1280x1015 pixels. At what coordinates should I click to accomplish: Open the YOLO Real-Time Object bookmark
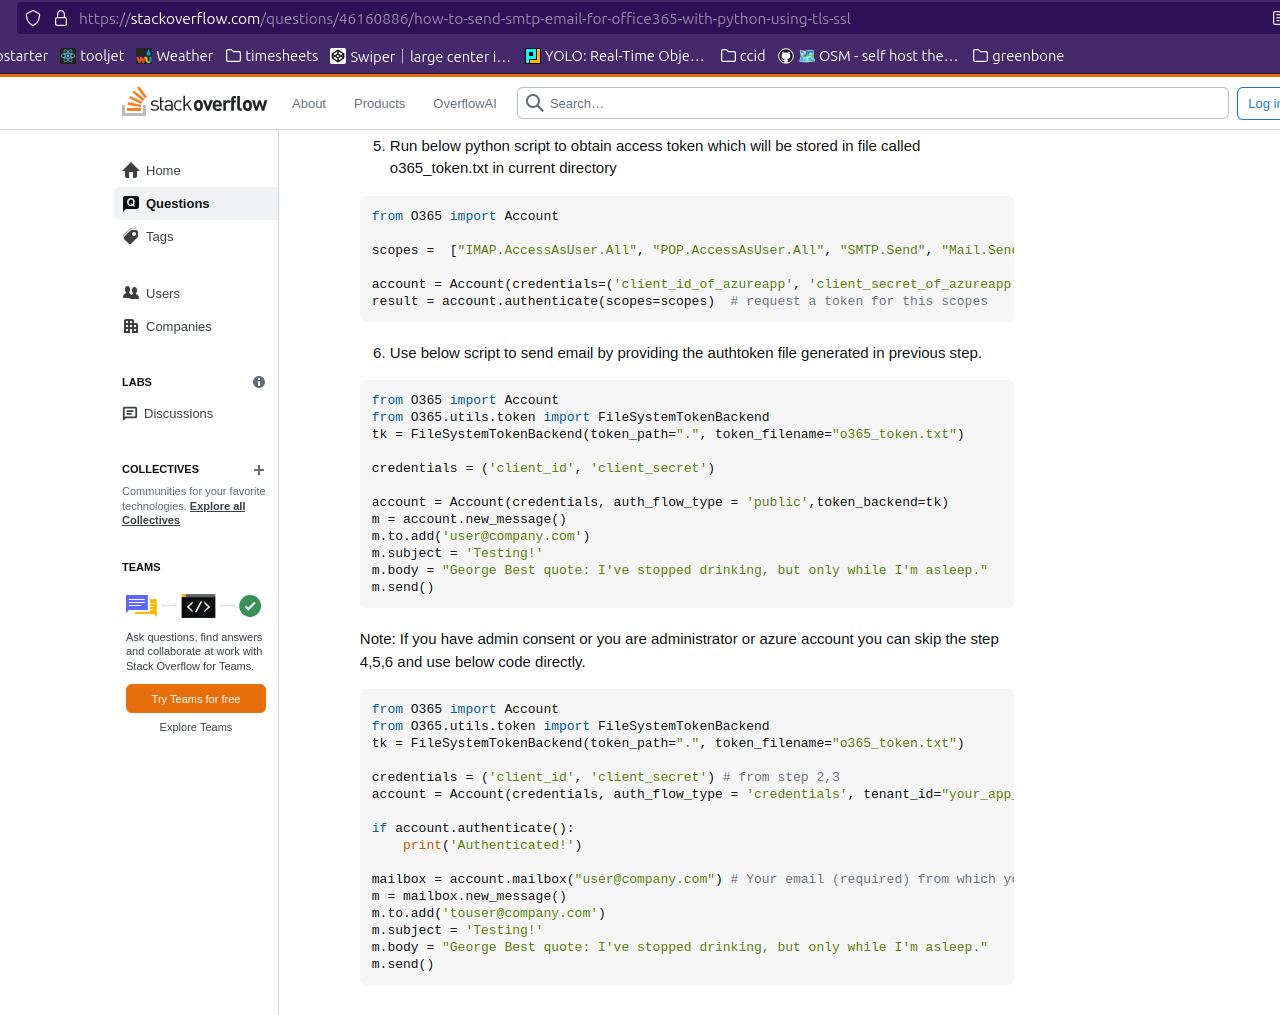[x=615, y=56]
